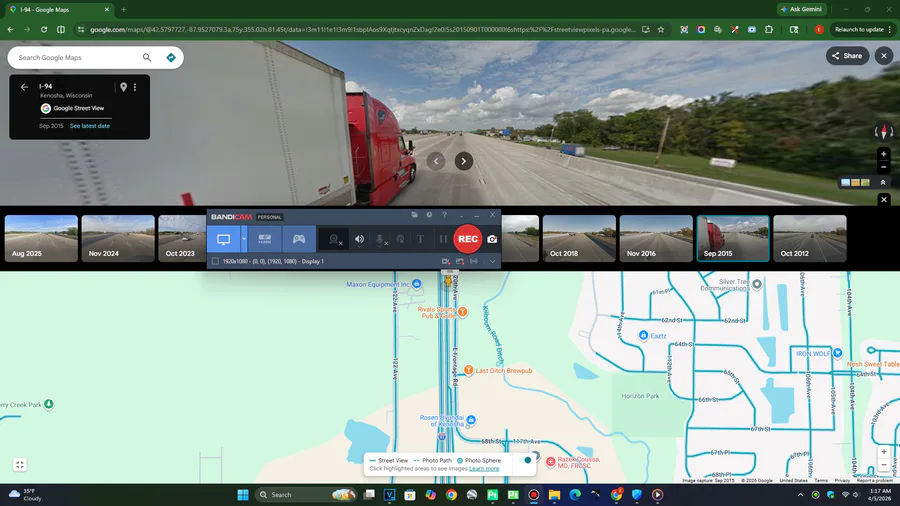Open Bandicam image settings icon
The height and width of the screenshot is (506, 900).
(460, 261)
